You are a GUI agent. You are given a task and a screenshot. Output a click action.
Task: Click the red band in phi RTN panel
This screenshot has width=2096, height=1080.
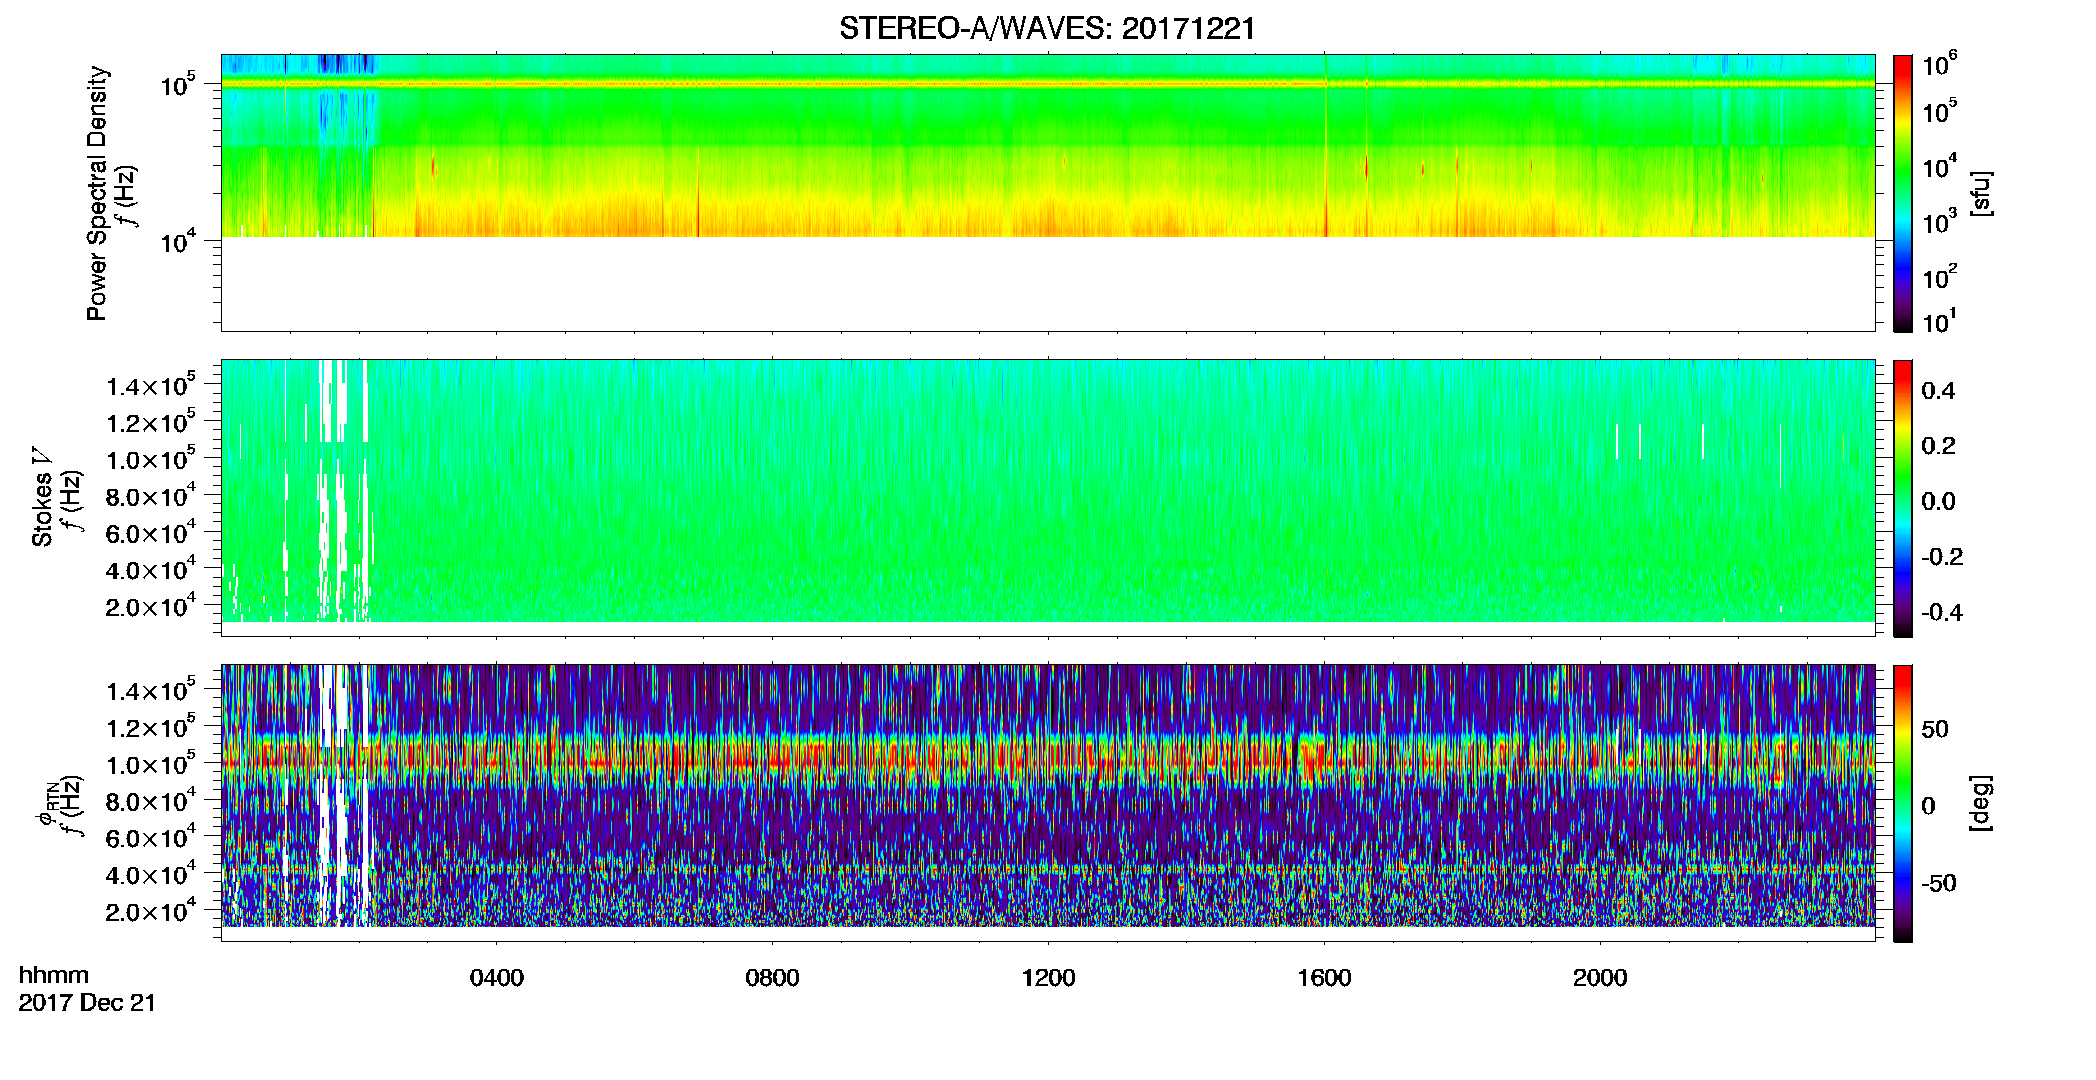[1047, 760]
